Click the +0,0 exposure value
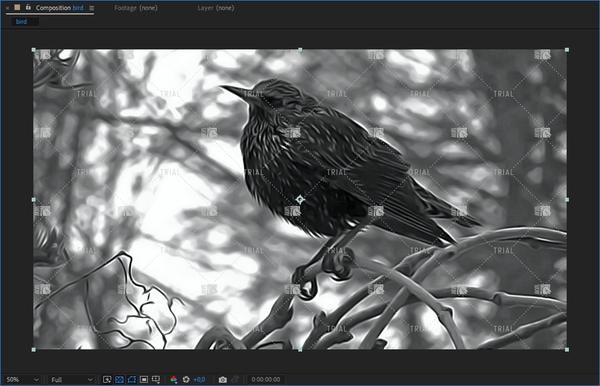 pos(199,379)
